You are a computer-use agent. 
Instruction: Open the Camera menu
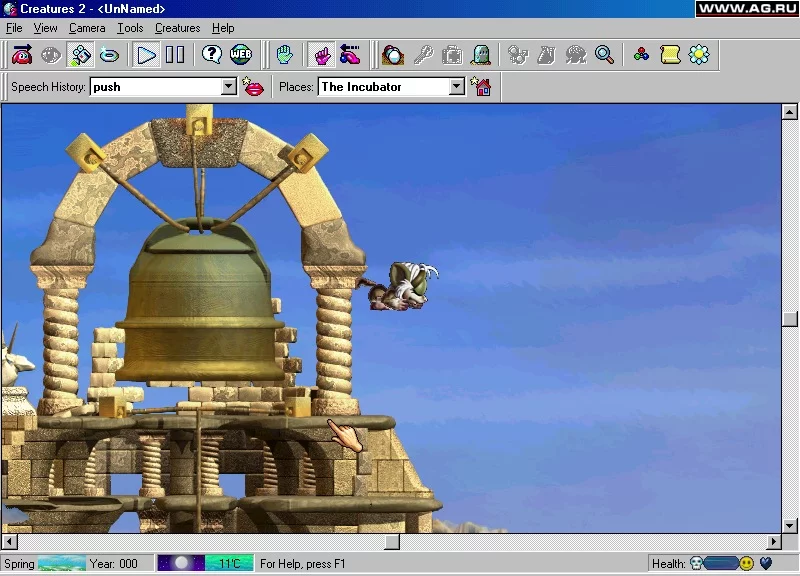(87, 28)
